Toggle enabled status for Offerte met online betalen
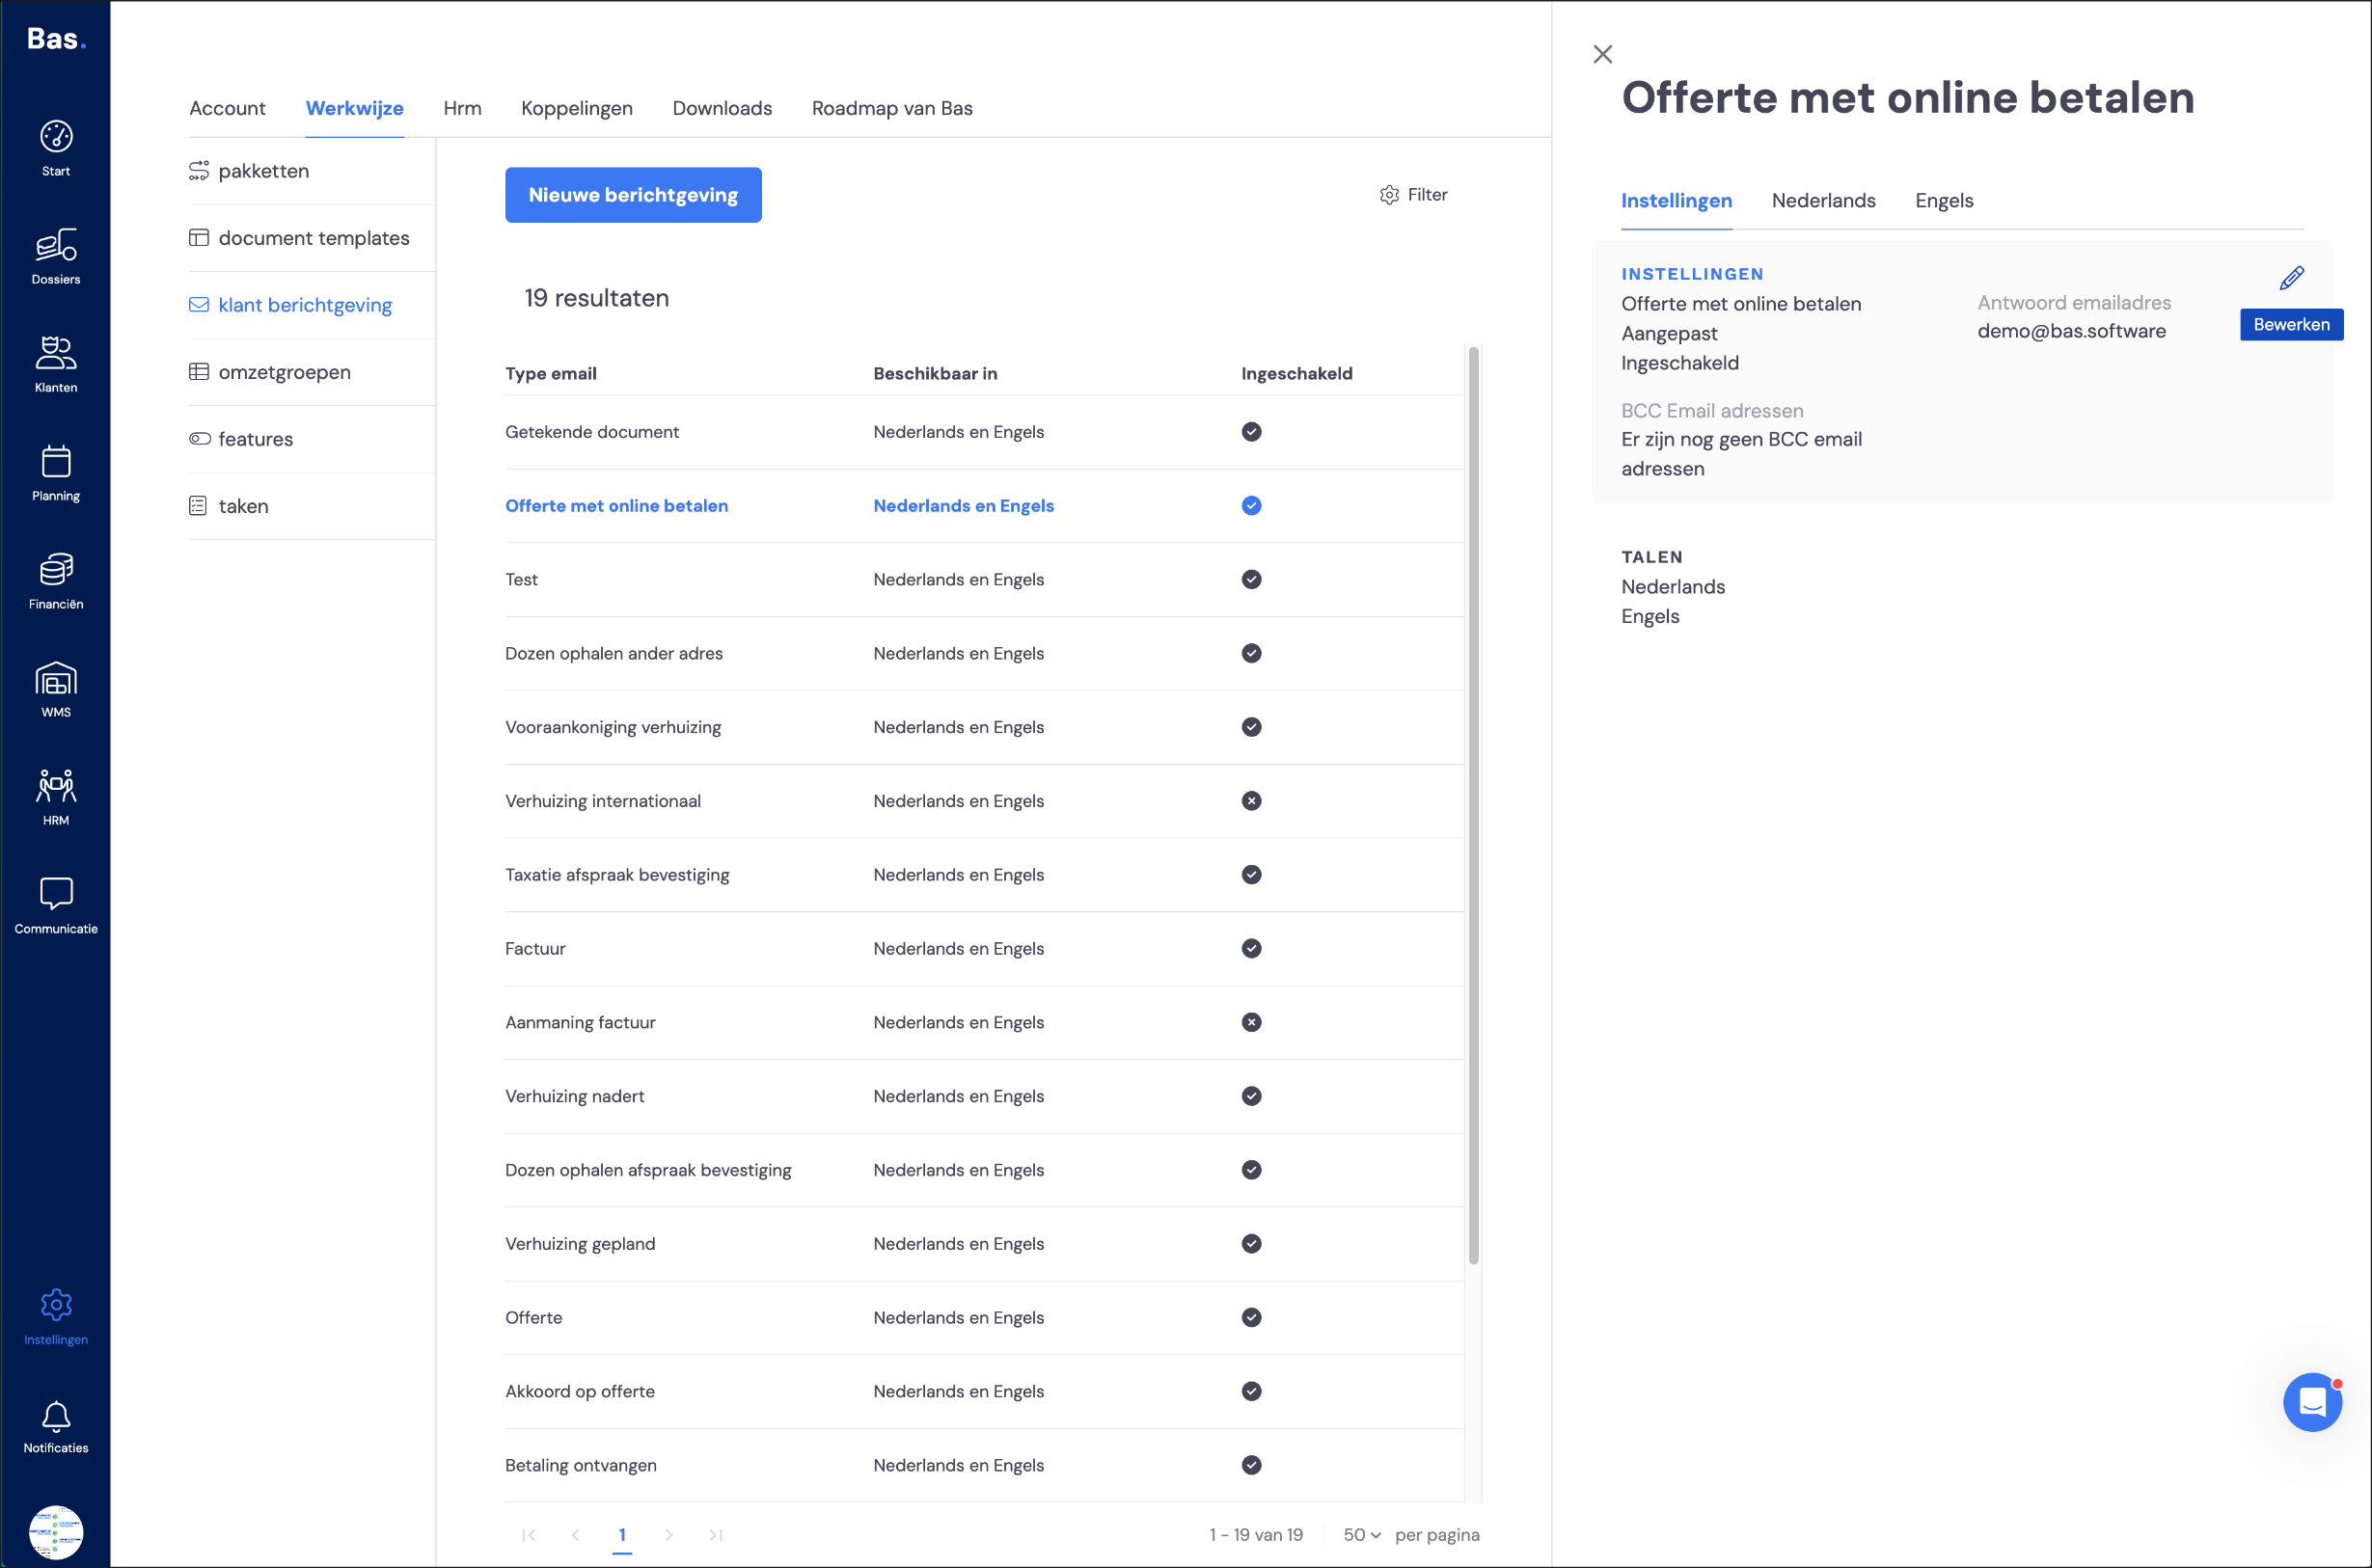2372x1568 pixels. coord(1251,506)
